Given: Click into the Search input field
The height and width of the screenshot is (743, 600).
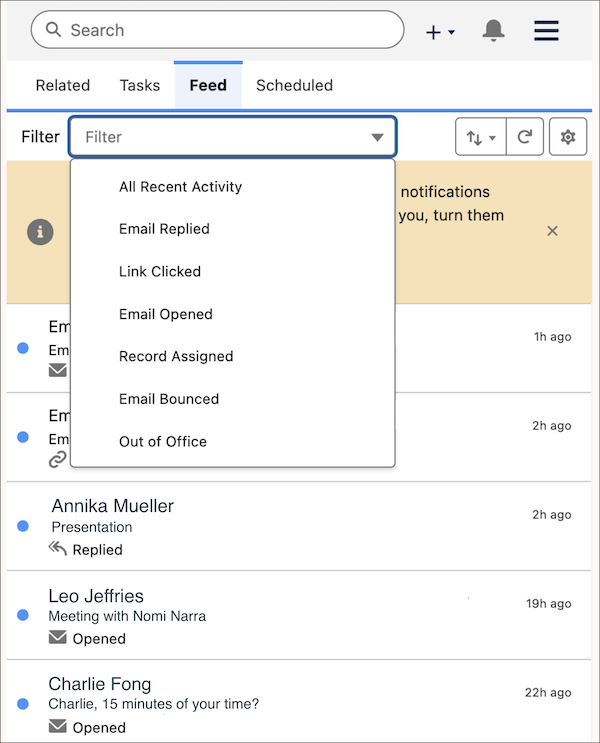Looking at the screenshot, I should coord(218,30).
